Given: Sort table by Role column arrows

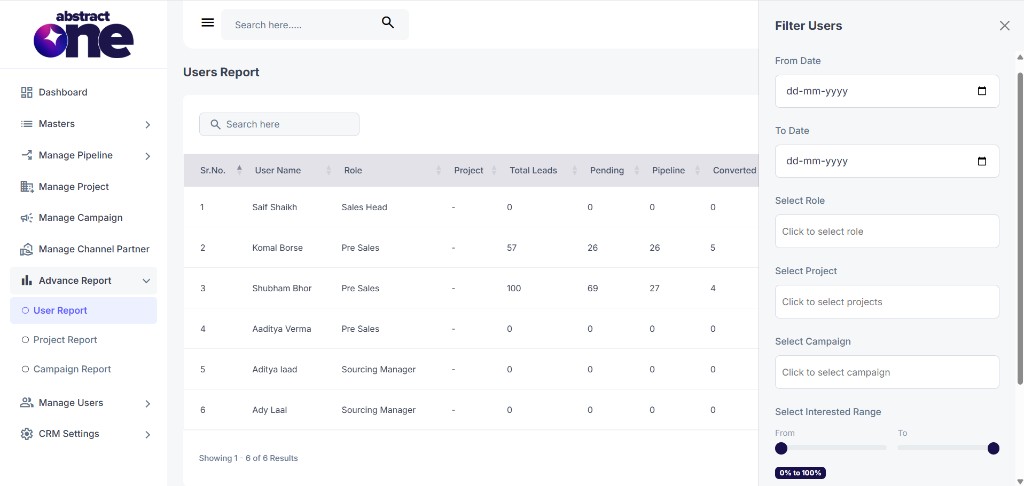Looking at the screenshot, I should tap(438, 170).
